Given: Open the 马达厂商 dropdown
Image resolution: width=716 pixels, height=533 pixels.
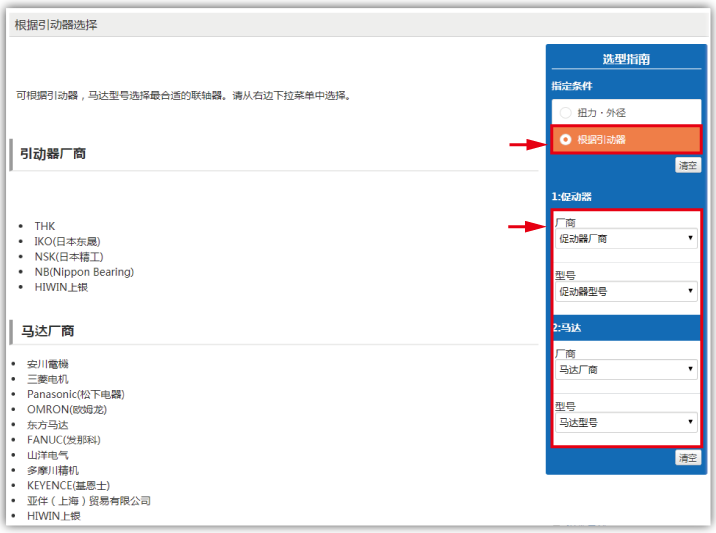Looking at the screenshot, I should tap(626, 369).
